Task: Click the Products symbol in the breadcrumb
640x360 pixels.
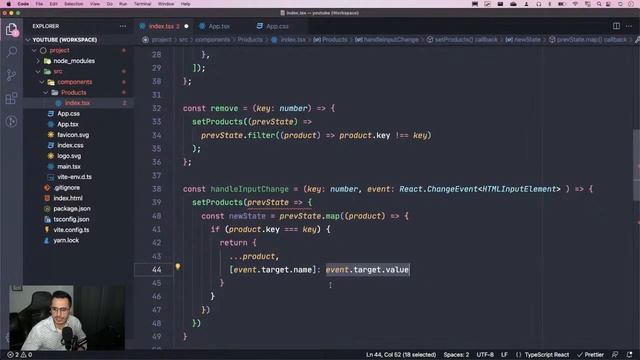Action: click(330, 40)
